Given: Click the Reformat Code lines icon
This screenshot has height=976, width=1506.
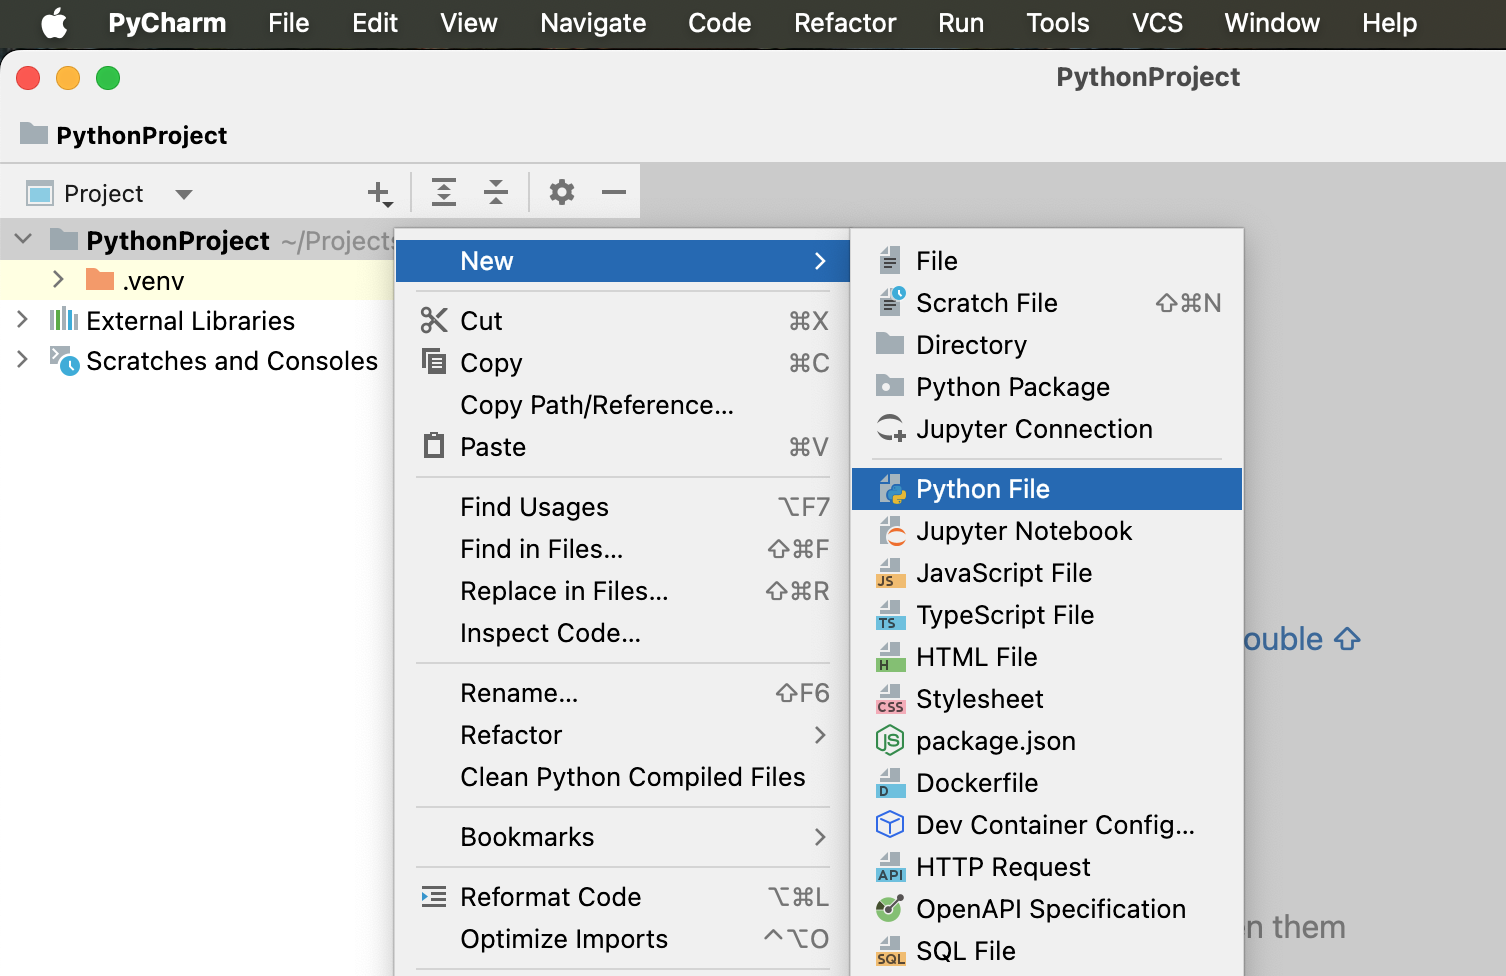Looking at the screenshot, I should (434, 897).
